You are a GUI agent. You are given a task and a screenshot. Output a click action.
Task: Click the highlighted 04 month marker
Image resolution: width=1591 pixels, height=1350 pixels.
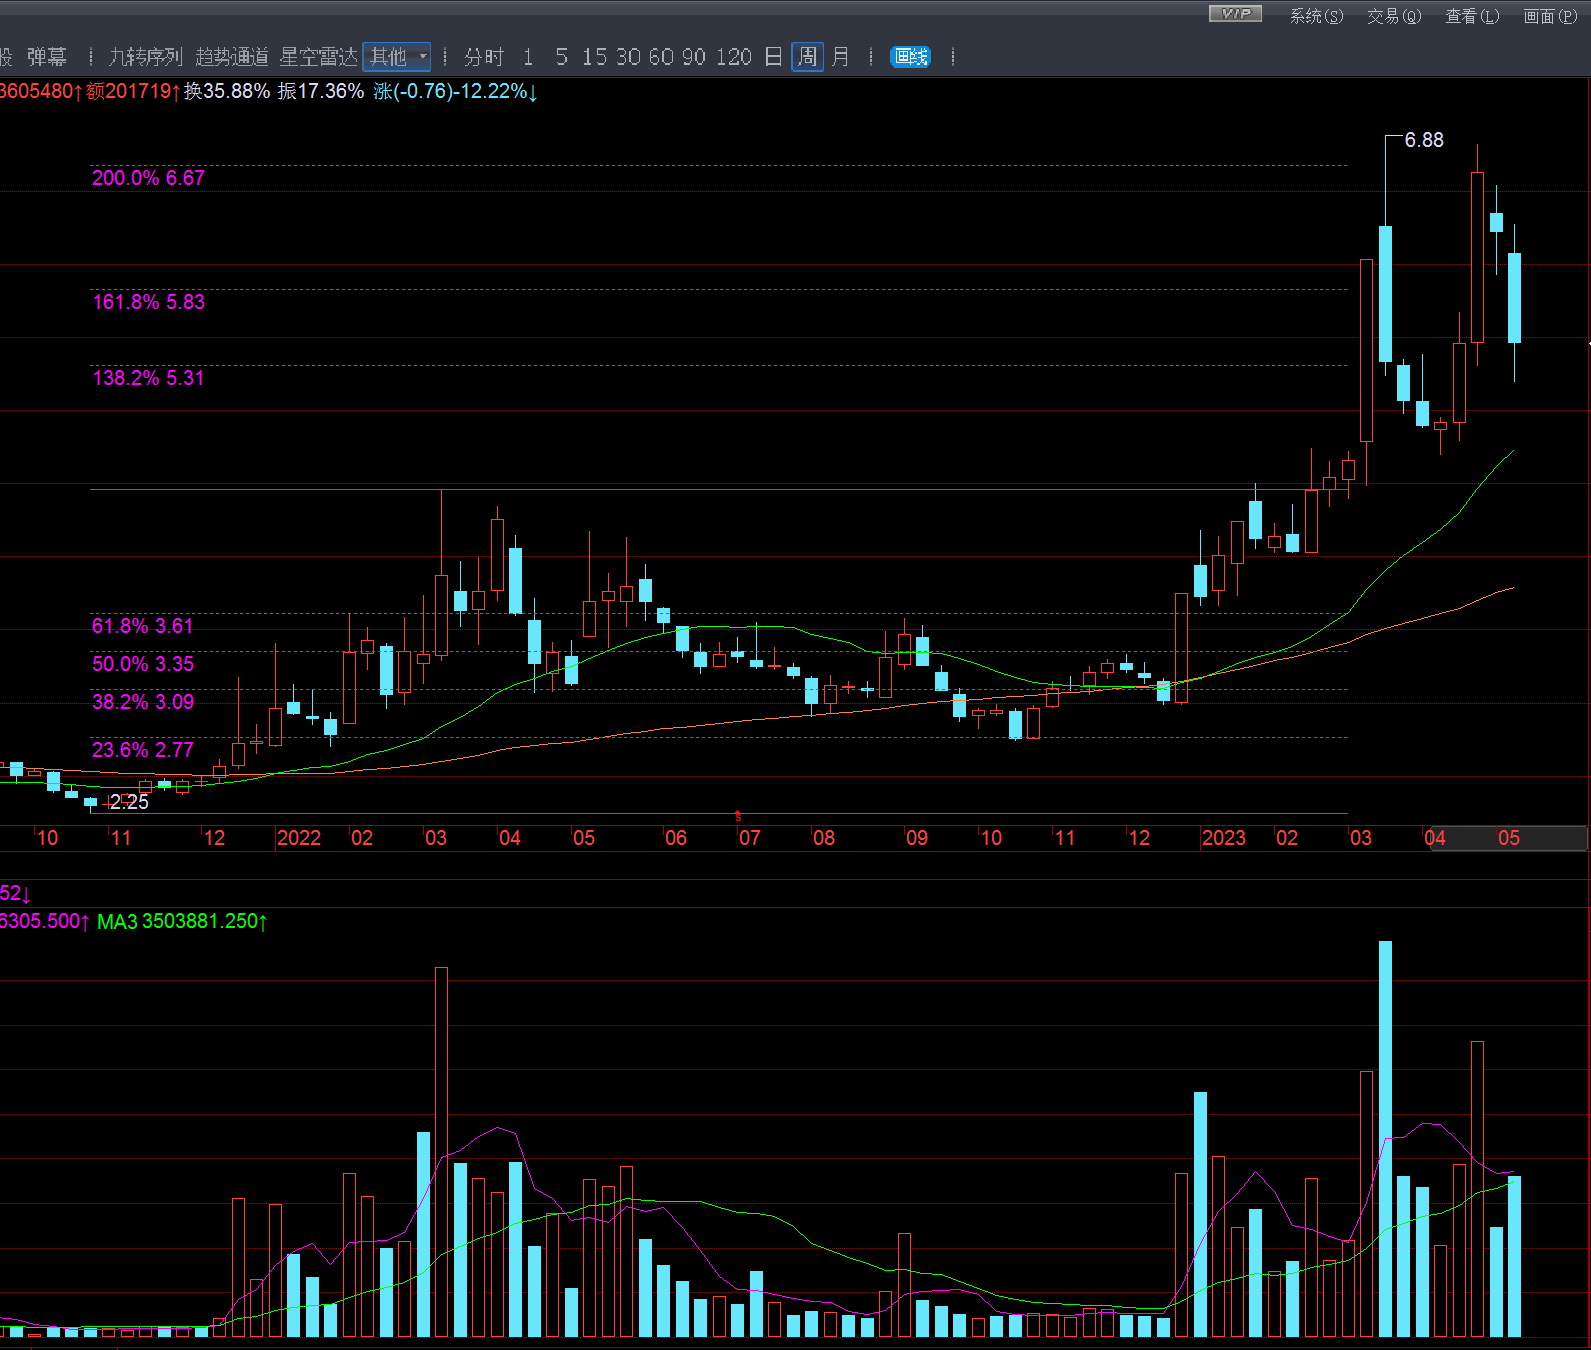[x=1435, y=838]
